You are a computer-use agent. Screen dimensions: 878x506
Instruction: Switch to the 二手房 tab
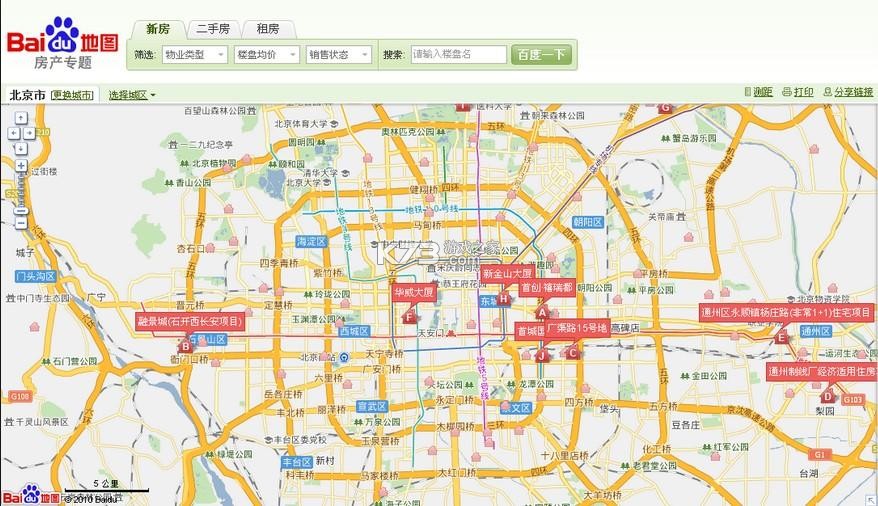[213, 29]
